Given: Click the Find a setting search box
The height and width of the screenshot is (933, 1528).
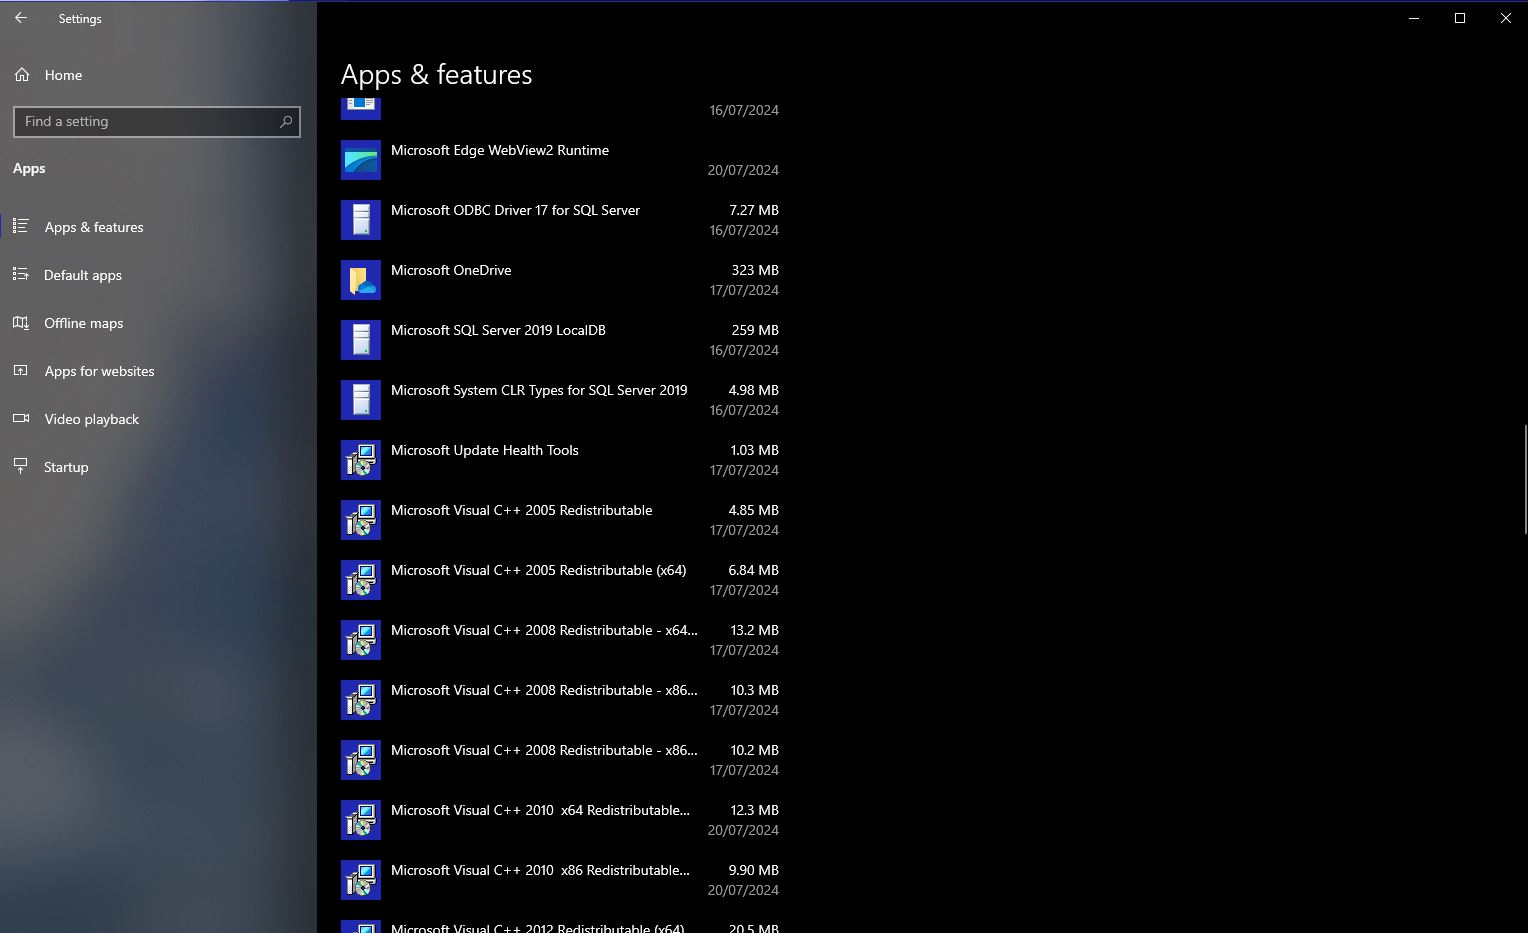Looking at the screenshot, I should tap(148, 122).
